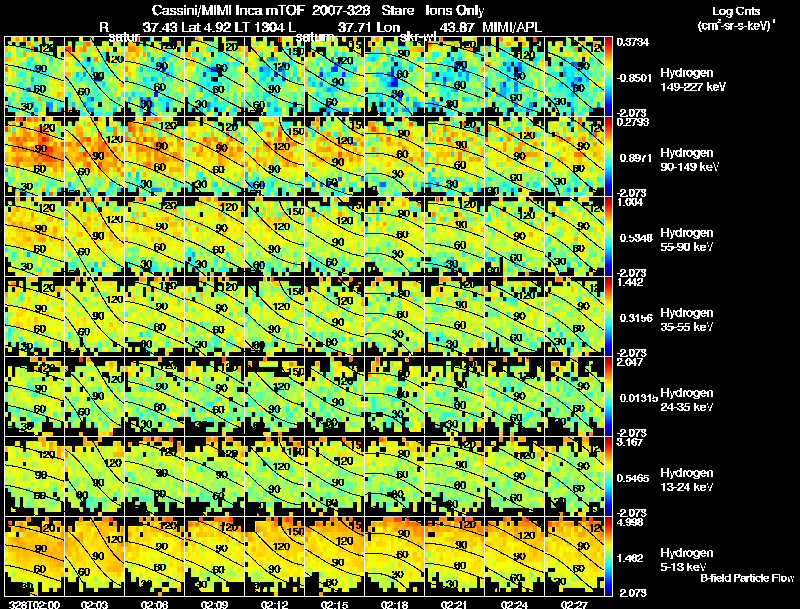Image resolution: width=800 pixels, height=609 pixels.
Task: Click the '328T02:00' time axis label
Action: pos(34,604)
